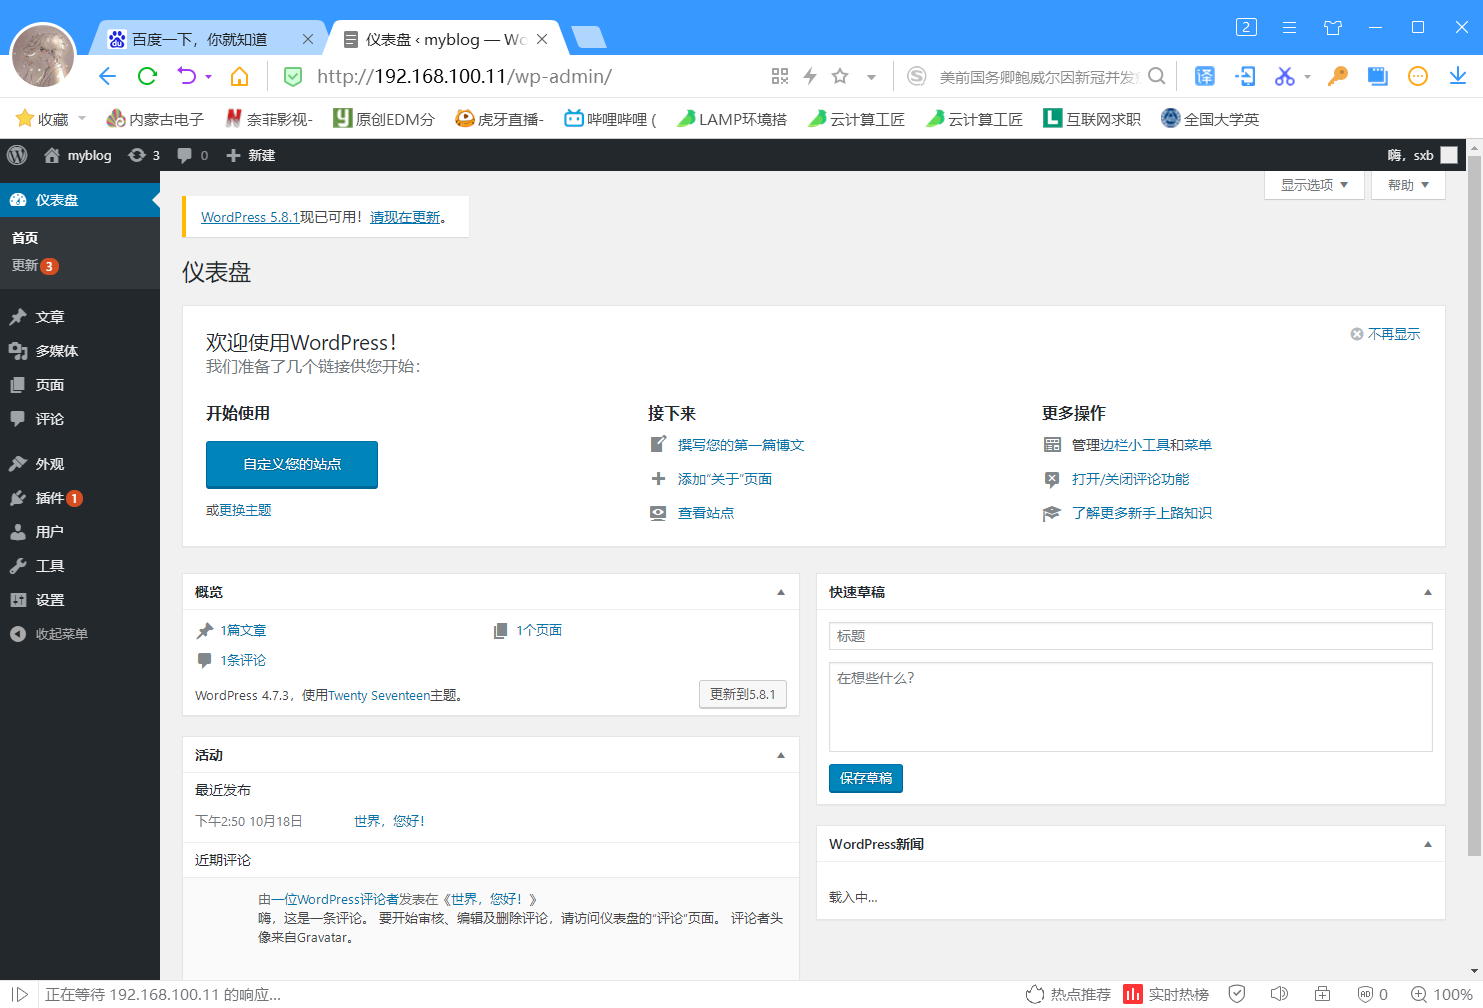The image size is (1483, 1008).
Task: Open the LAMP环境搭 bookmark
Action: (732, 119)
